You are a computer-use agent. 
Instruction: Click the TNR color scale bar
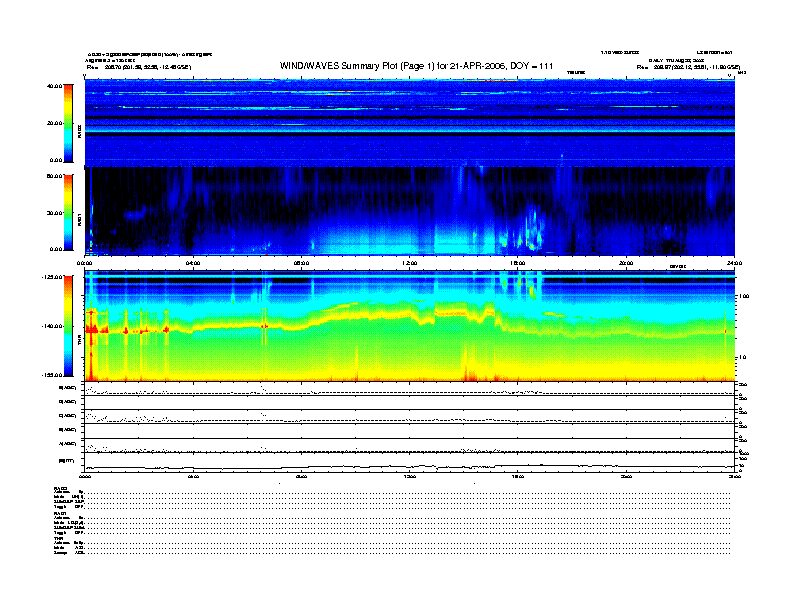click(x=68, y=326)
